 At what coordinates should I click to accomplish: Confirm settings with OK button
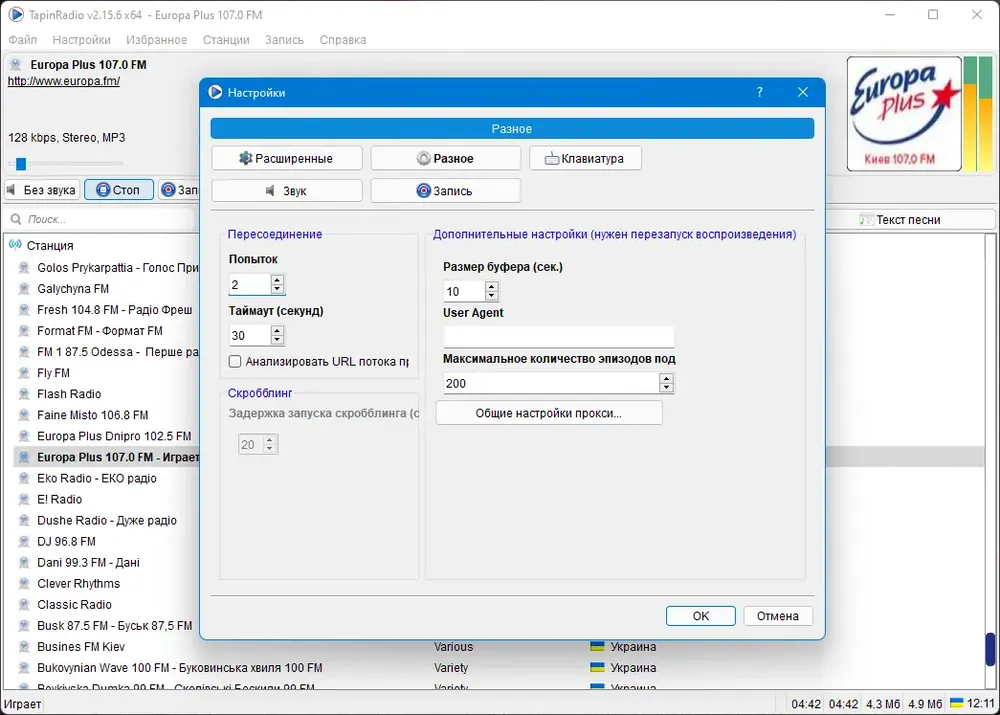(700, 616)
